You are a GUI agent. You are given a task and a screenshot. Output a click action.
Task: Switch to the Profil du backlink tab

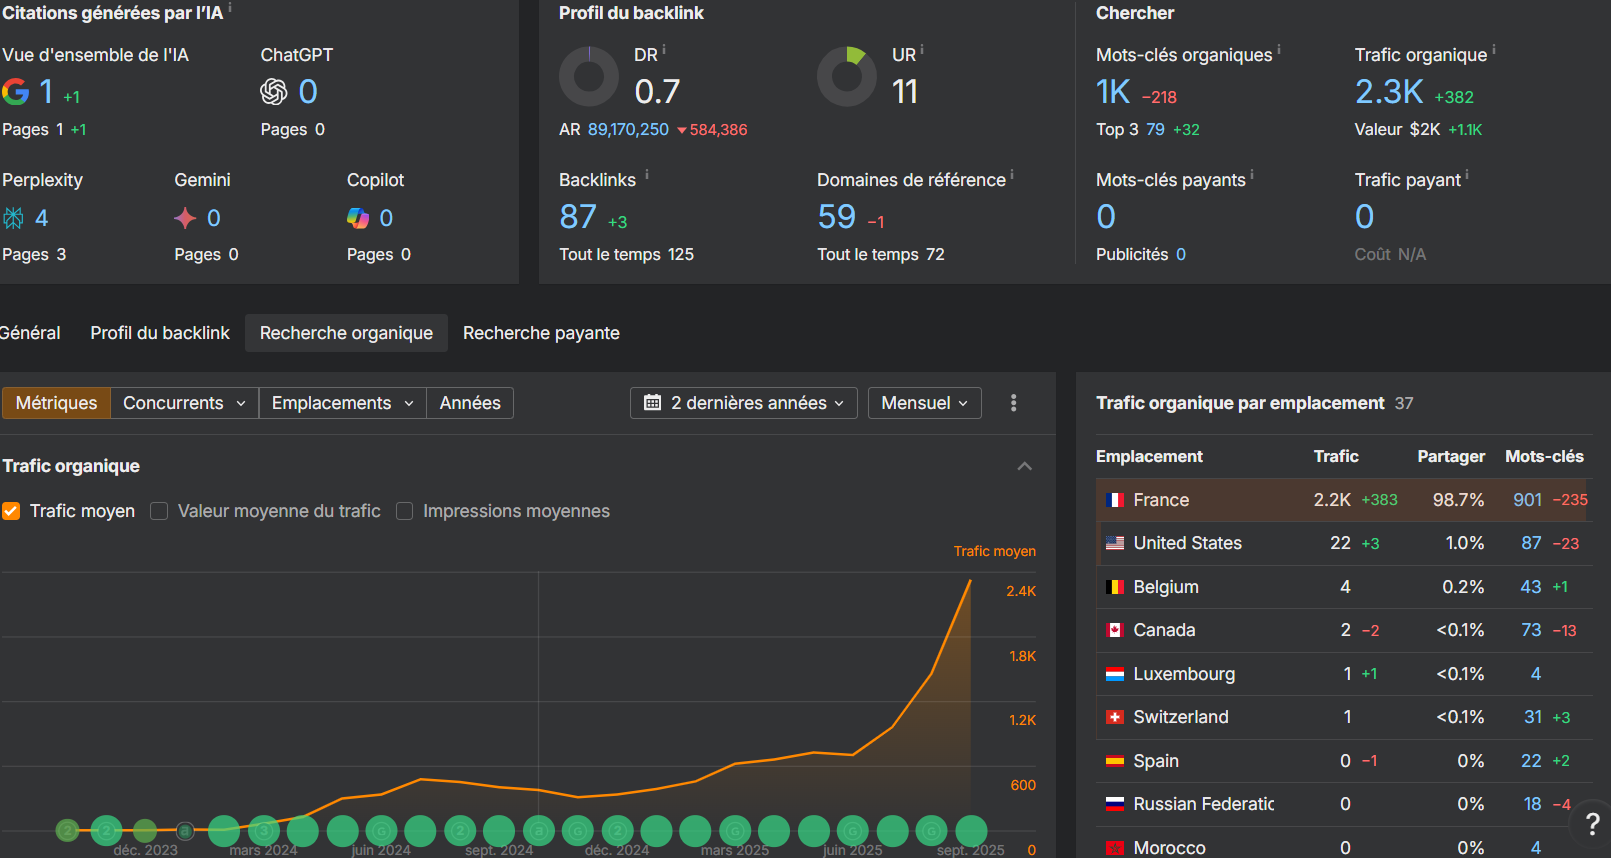(160, 333)
